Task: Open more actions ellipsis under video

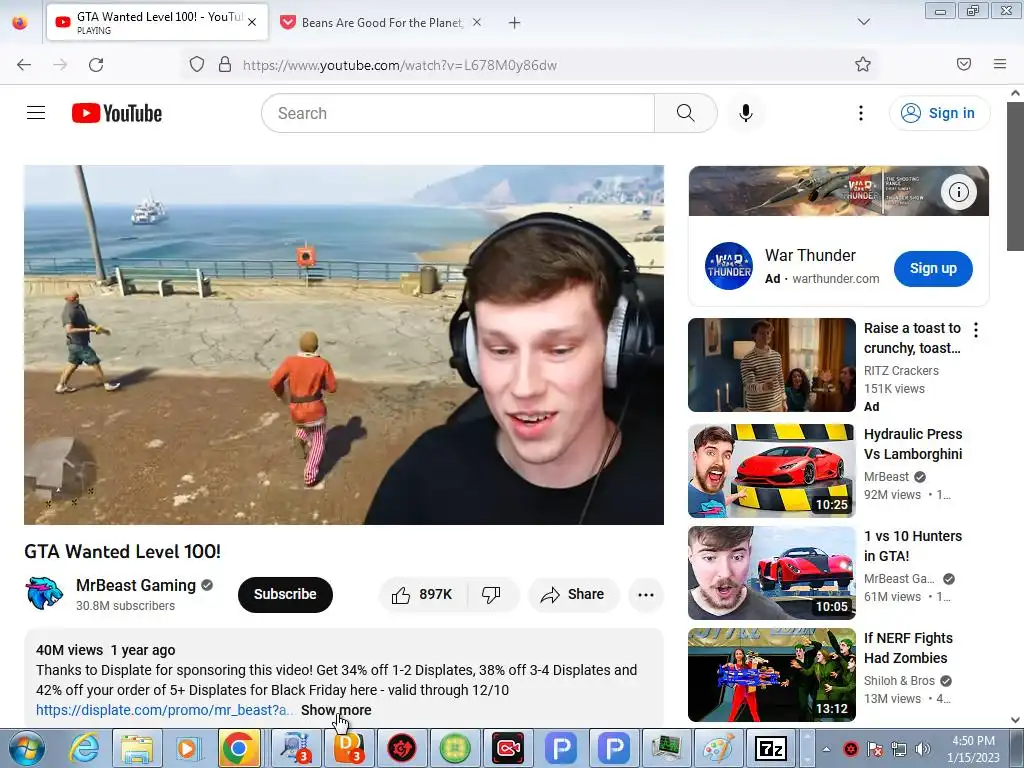Action: tap(646, 594)
